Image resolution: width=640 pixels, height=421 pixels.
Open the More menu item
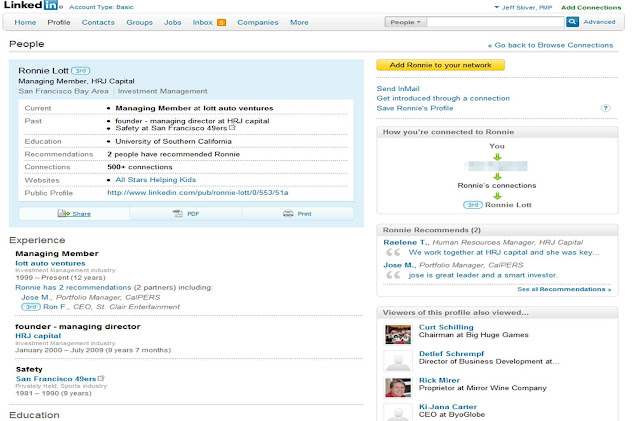[x=299, y=22]
